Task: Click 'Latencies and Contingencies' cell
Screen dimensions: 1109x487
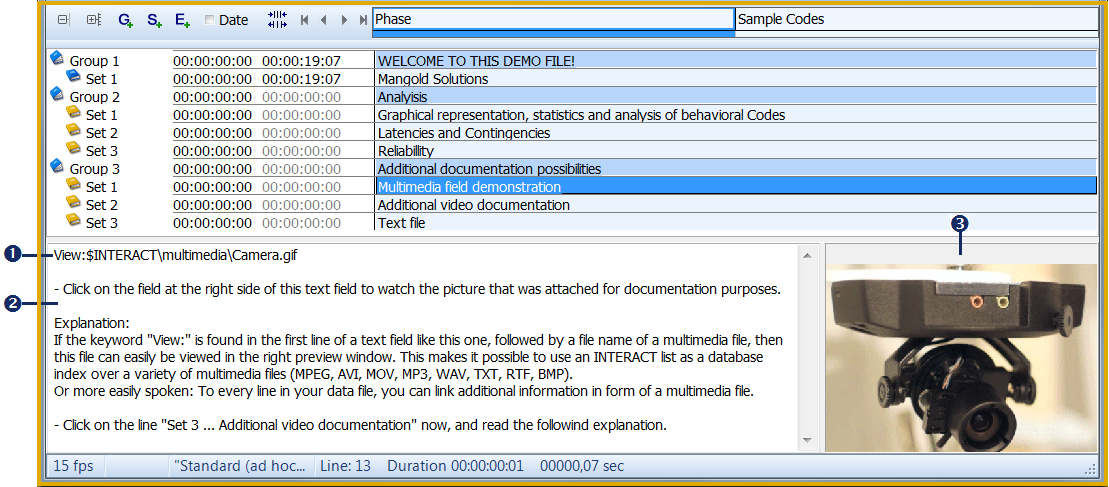Action: click(x=736, y=133)
